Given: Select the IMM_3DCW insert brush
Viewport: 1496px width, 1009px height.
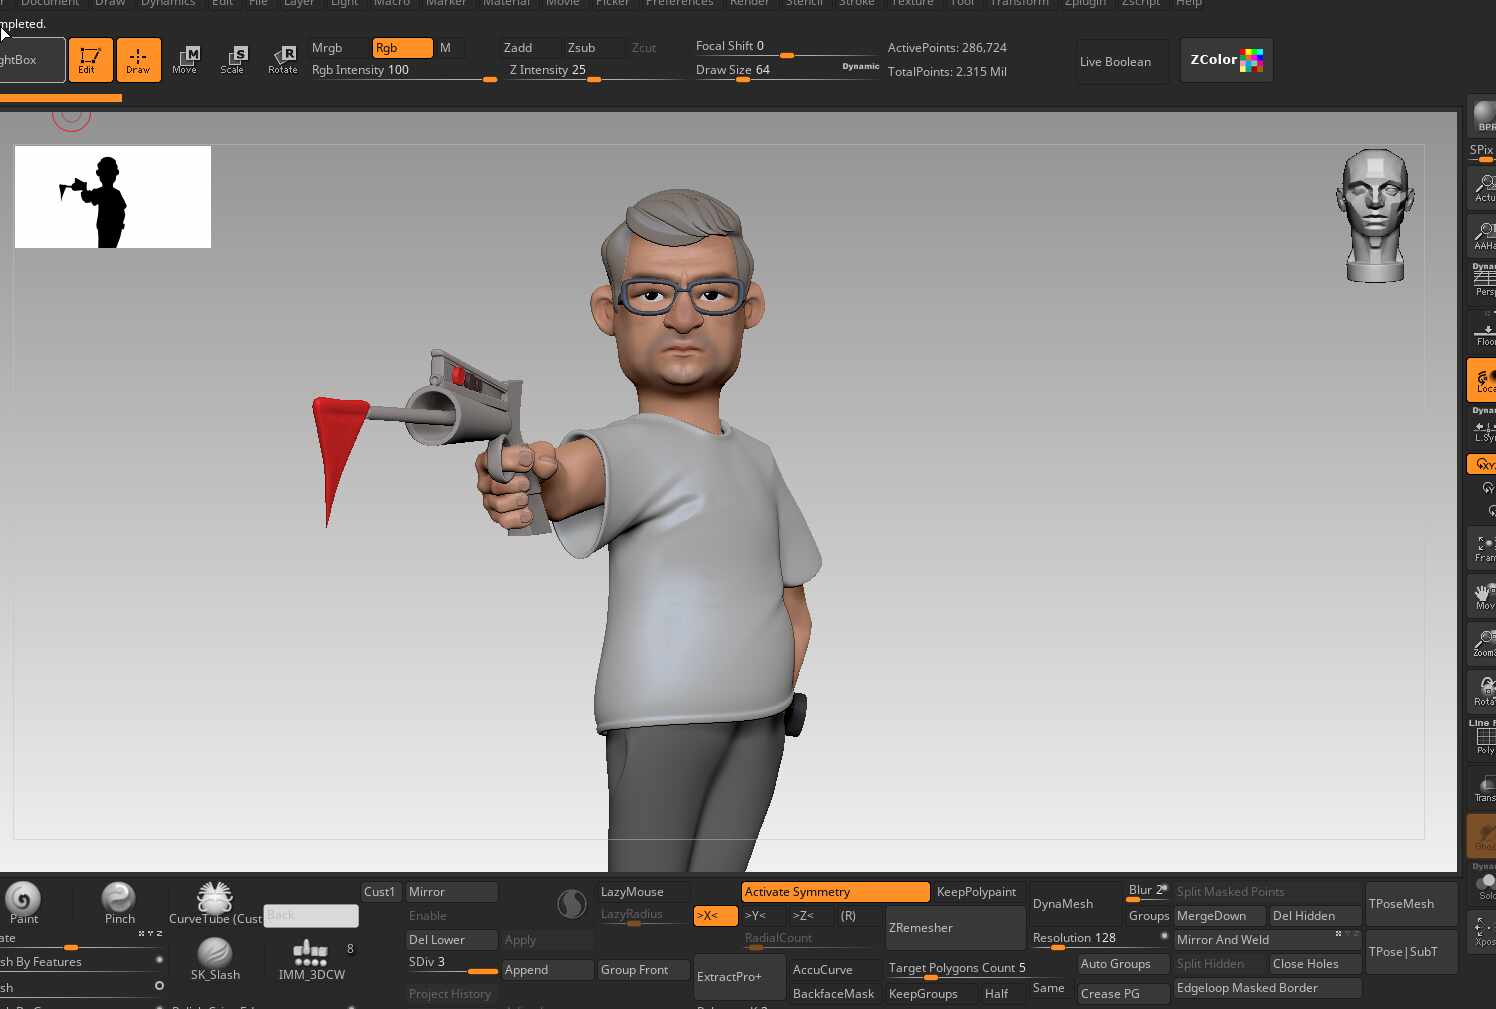Looking at the screenshot, I should pyautogui.click(x=311, y=958).
